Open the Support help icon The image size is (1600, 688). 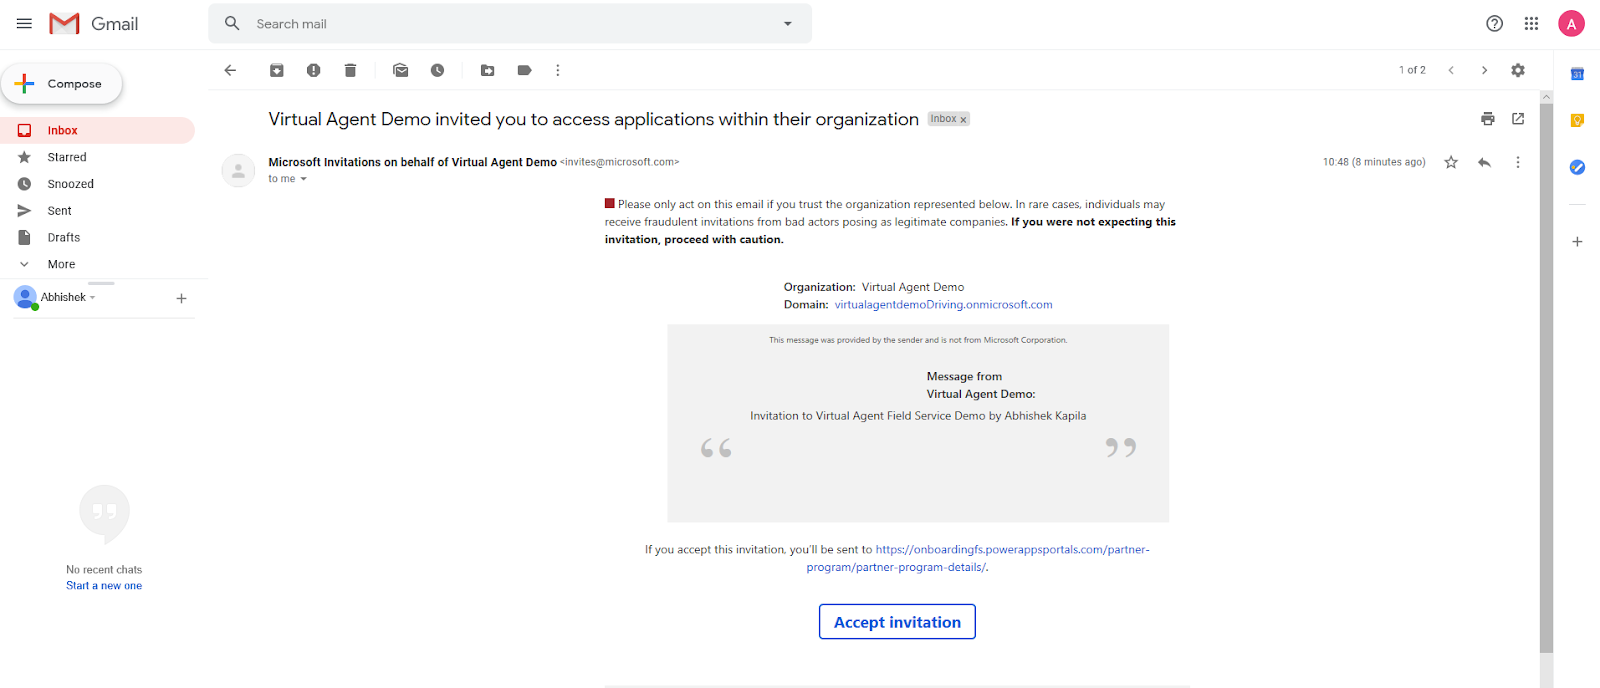pos(1494,23)
